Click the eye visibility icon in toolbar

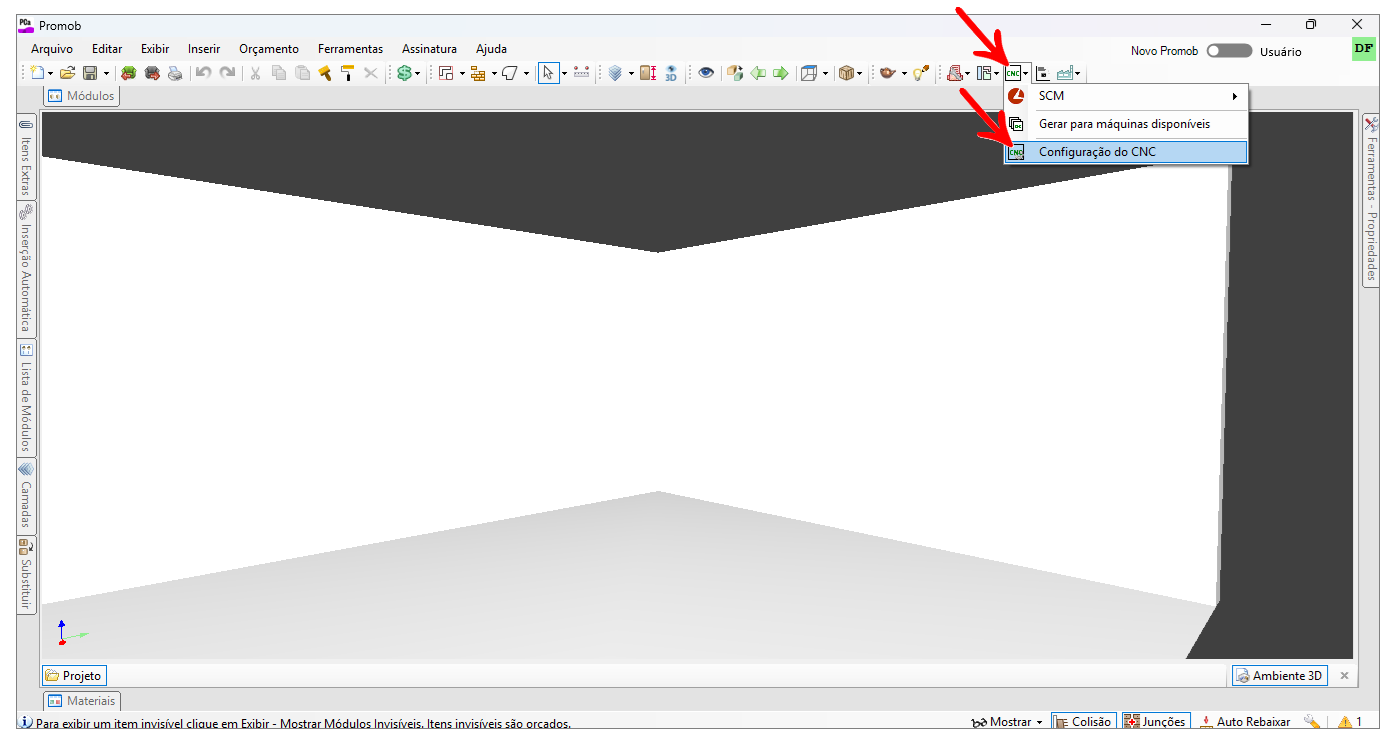coord(706,73)
